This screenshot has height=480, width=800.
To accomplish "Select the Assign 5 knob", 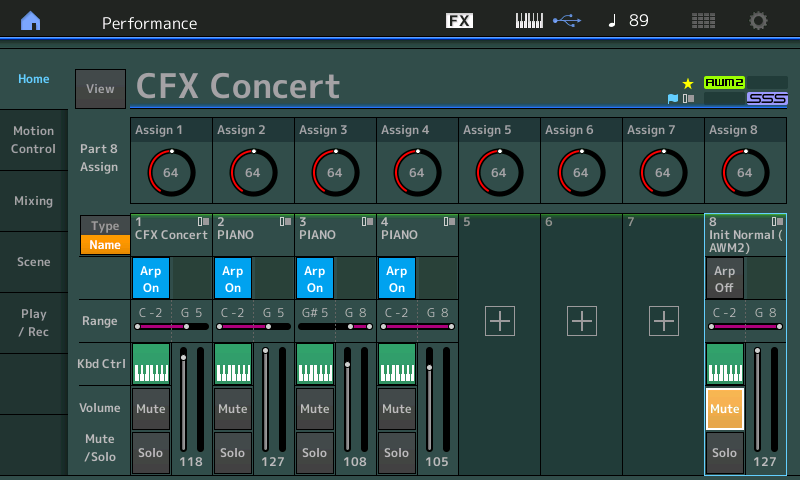I will click(499, 171).
